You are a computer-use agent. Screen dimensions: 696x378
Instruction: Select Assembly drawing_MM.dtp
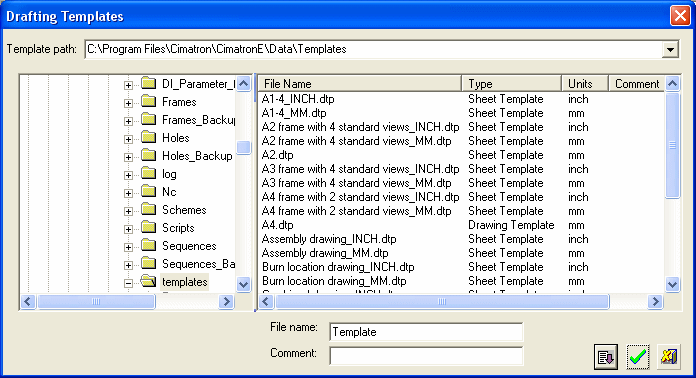325,253
